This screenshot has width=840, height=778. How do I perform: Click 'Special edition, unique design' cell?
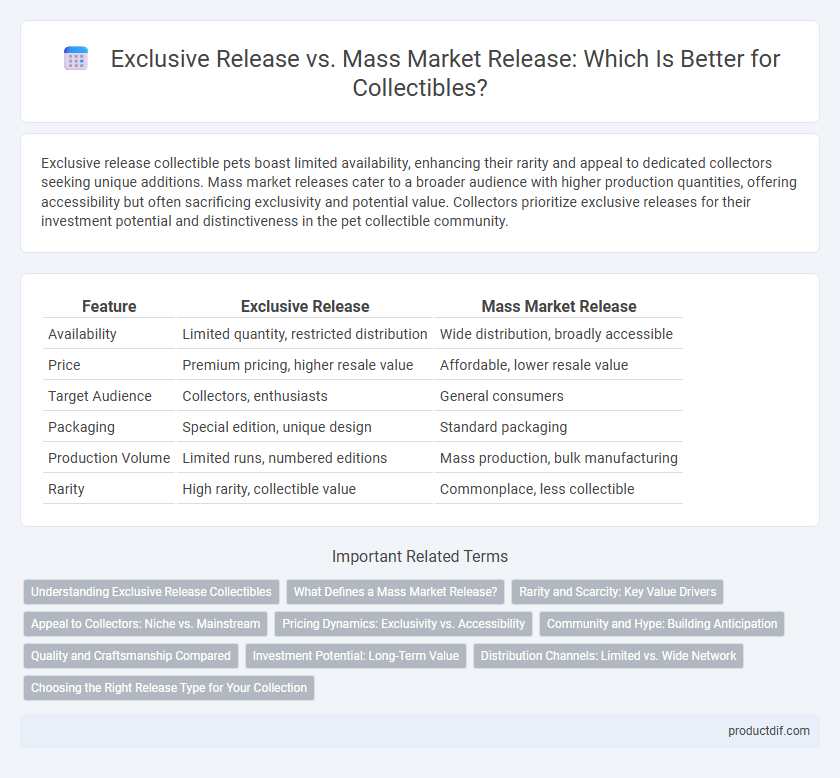[x=305, y=427]
